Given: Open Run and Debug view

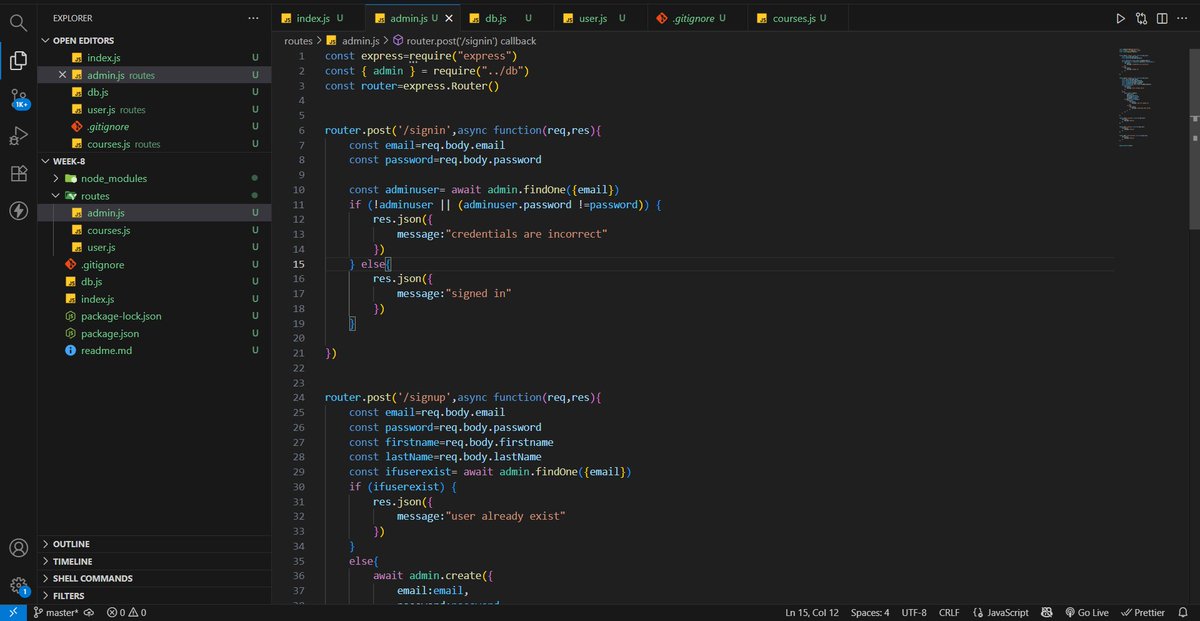Looking at the screenshot, I should pyautogui.click(x=18, y=135).
